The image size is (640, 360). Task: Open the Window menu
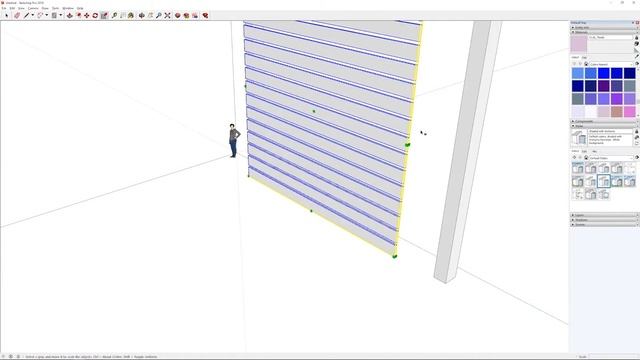(68, 8)
